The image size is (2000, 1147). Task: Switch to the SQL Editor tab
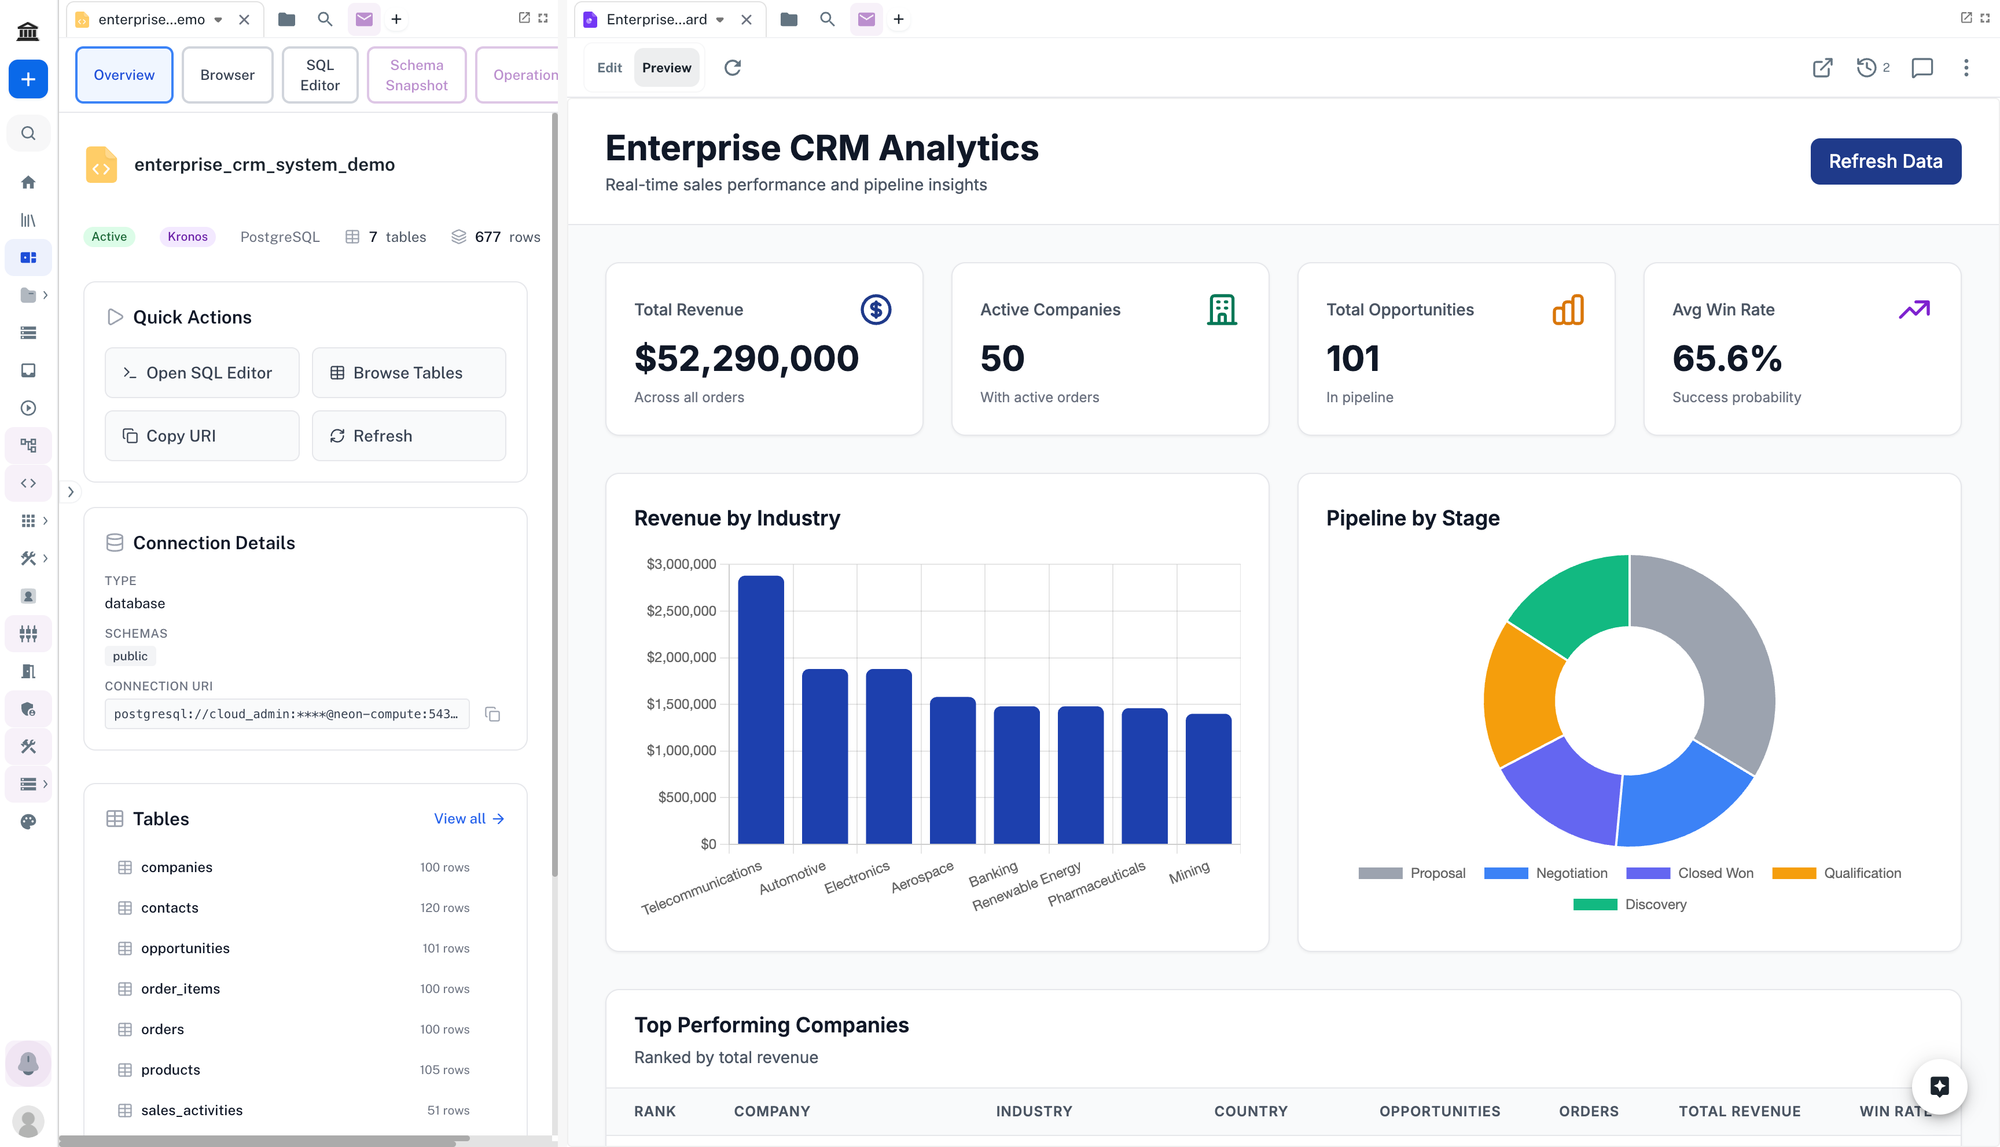tap(319, 75)
